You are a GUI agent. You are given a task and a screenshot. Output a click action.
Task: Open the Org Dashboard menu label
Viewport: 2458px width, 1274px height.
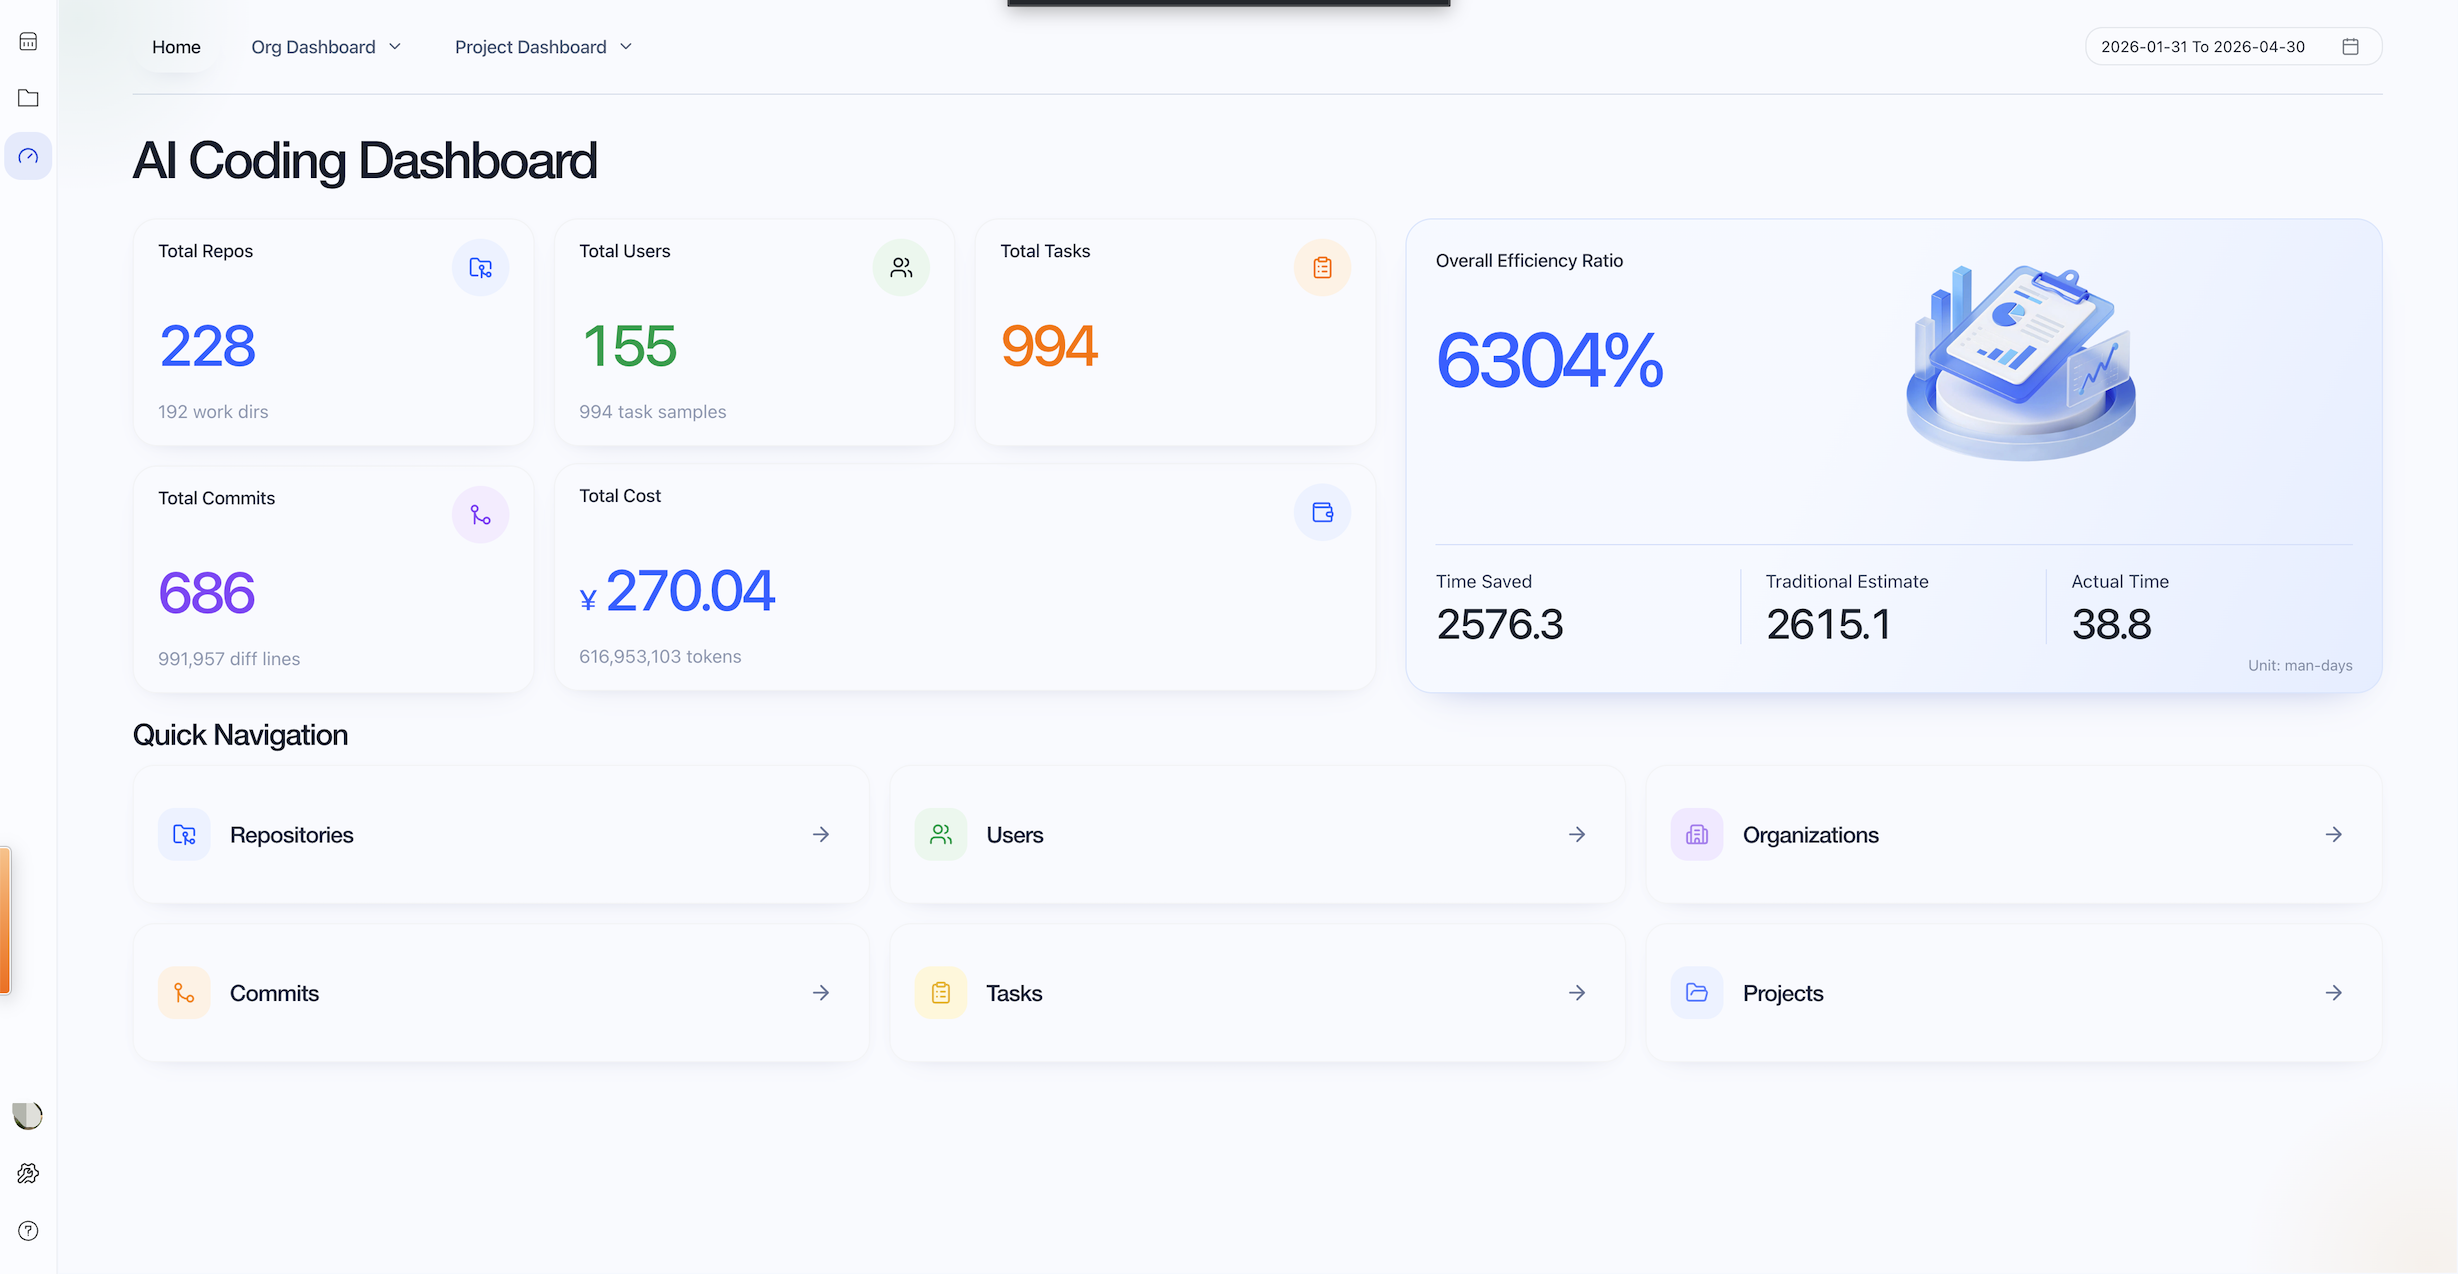coord(313,47)
